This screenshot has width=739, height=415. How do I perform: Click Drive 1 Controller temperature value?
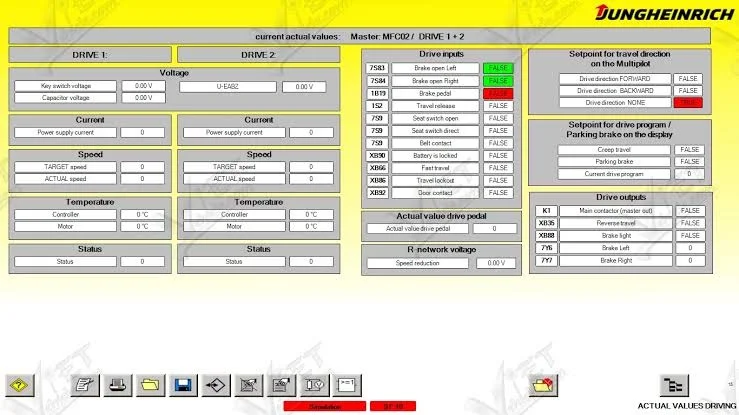pyautogui.click(x=142, y=214)
